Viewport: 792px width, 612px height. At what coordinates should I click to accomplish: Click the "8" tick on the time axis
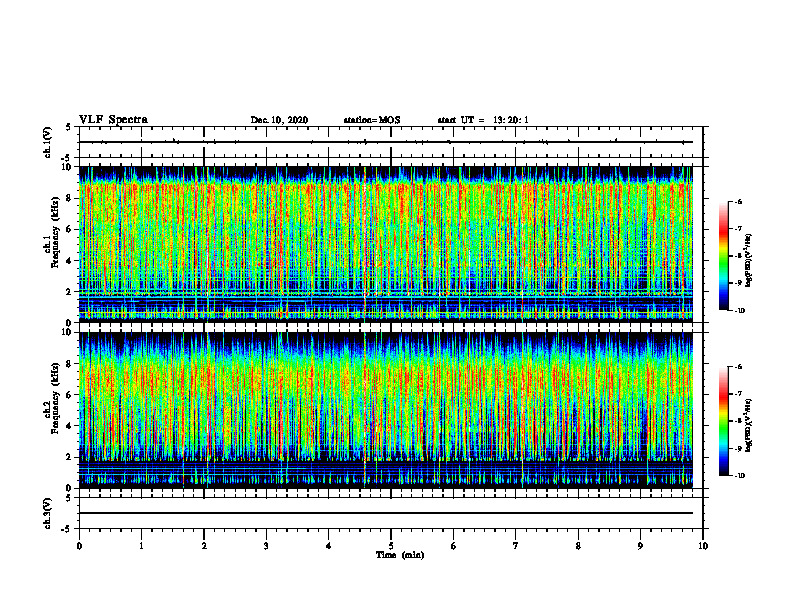[578, 546]
